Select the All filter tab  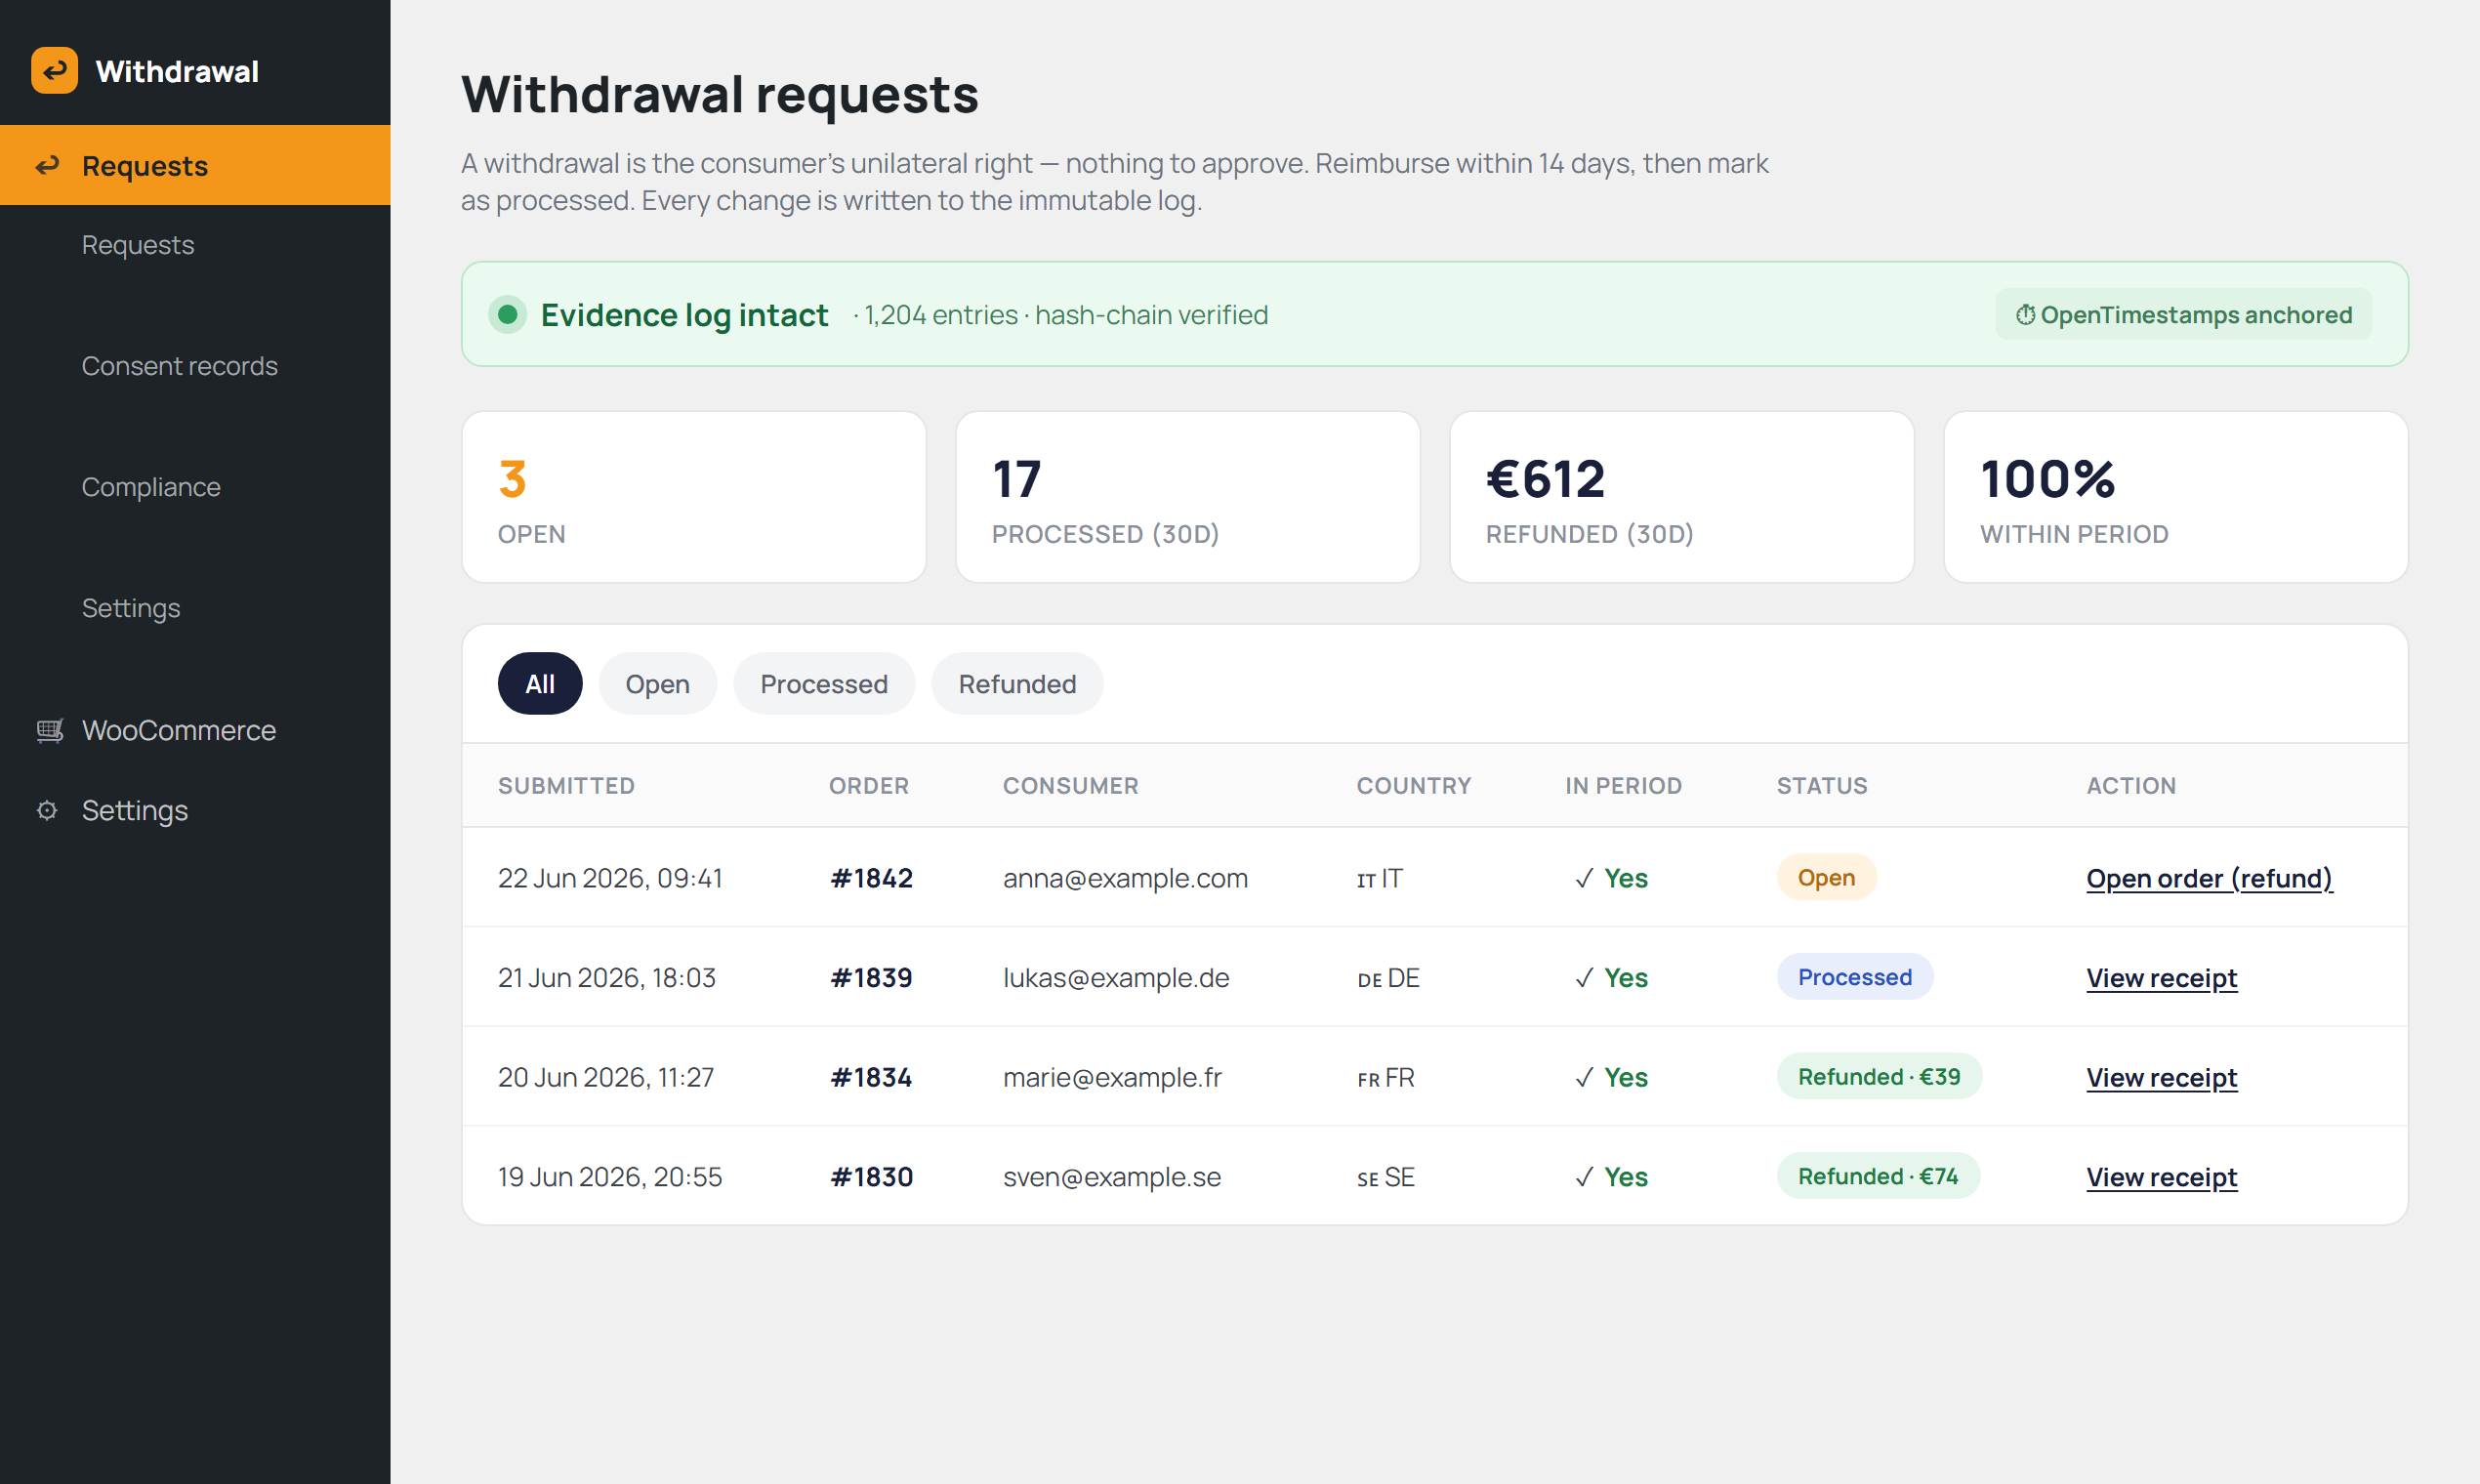tap(540, 684)
